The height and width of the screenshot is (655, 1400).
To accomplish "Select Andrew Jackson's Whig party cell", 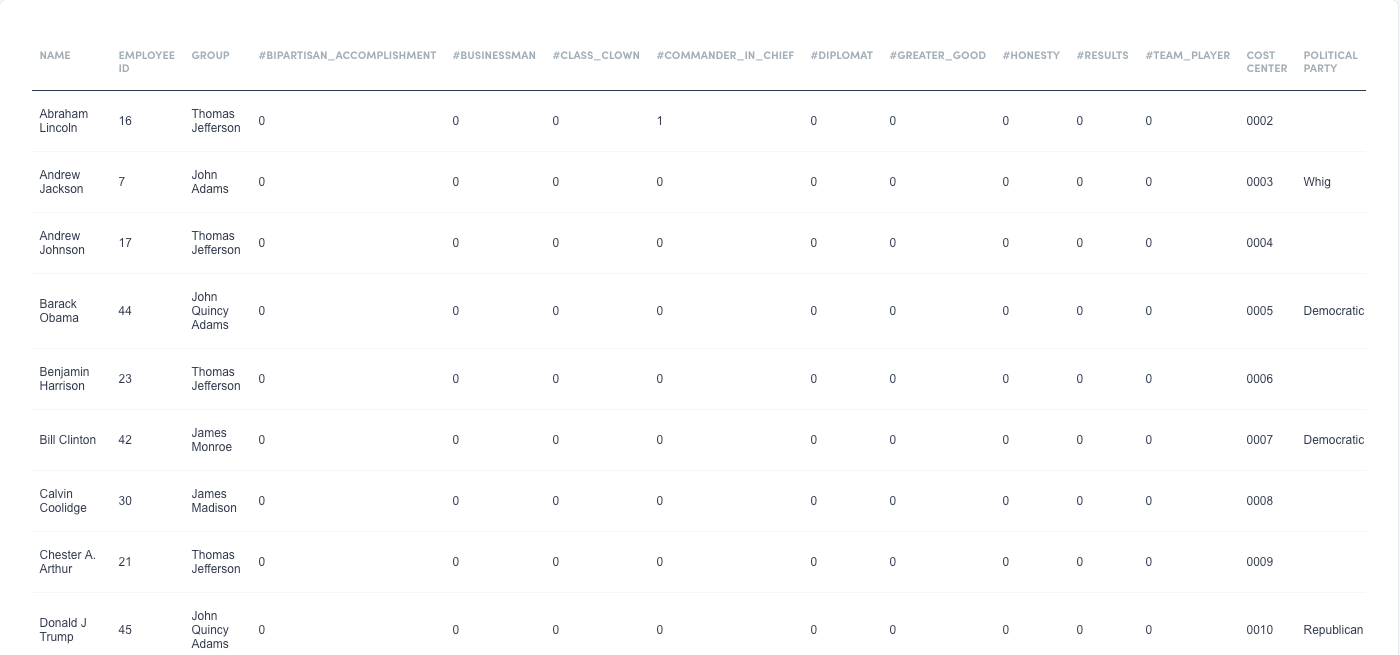I will click(1317, 182).
